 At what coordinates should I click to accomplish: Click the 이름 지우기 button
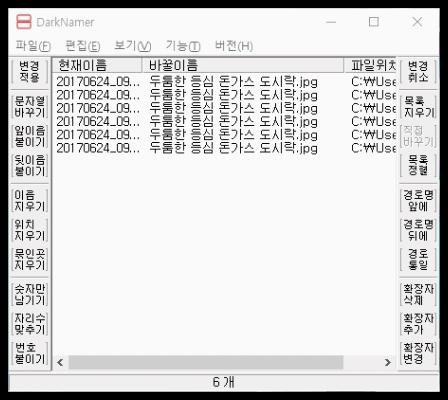click(x=30, y=201)
